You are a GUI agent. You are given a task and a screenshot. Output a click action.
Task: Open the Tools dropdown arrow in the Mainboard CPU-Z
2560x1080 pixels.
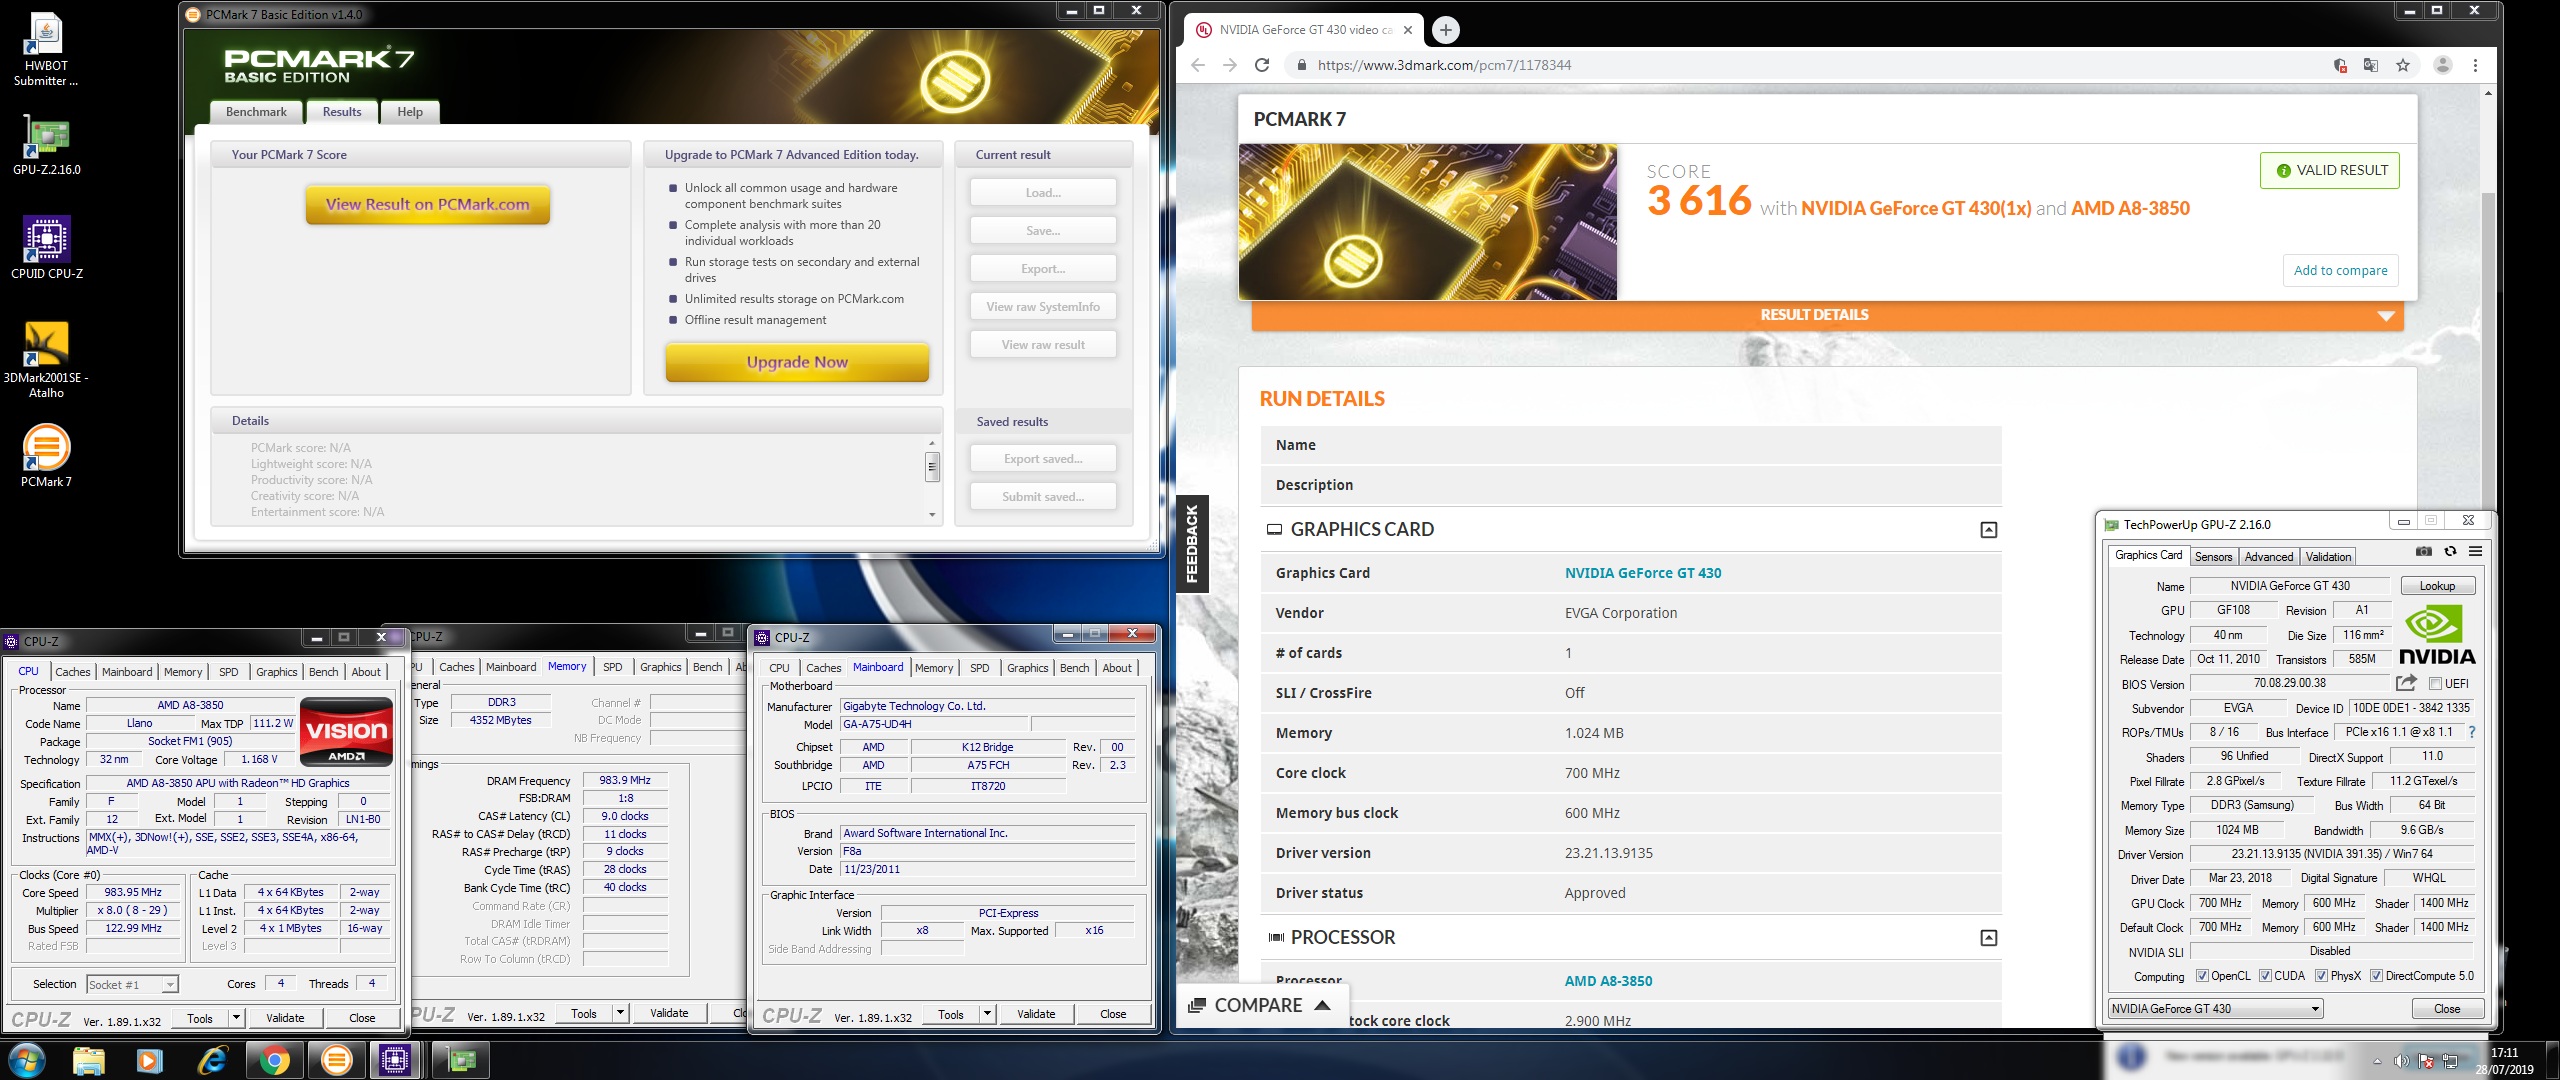(x=987, y=1014)
